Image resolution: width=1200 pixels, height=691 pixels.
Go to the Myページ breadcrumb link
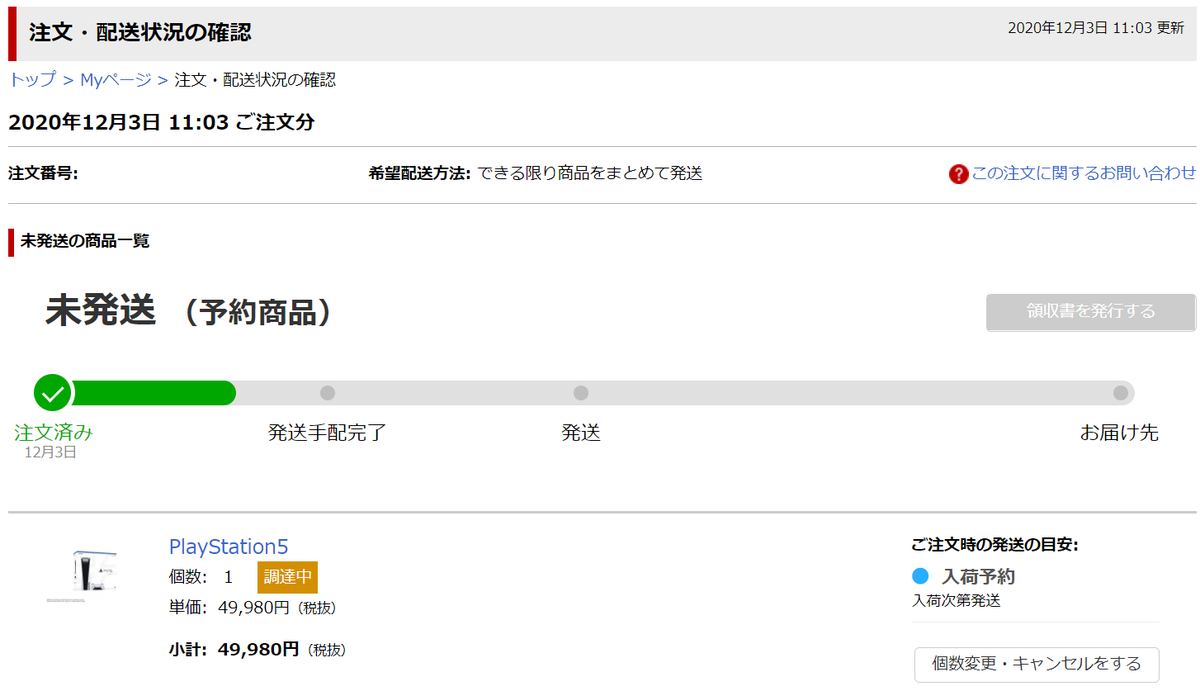(116, 80)
